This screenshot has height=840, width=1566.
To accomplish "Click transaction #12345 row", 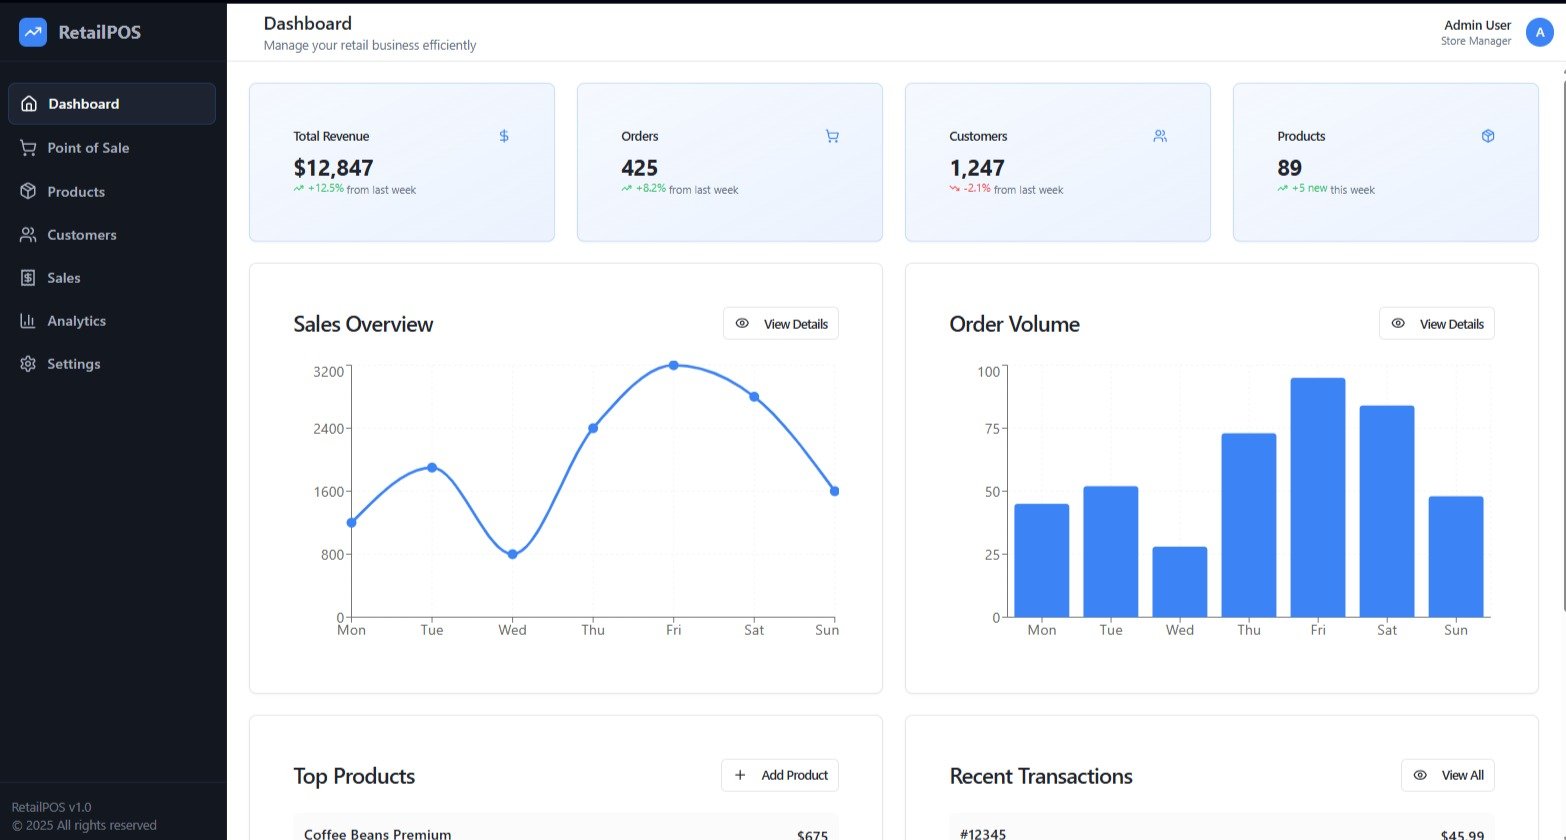I will (x=1222, y=828).
